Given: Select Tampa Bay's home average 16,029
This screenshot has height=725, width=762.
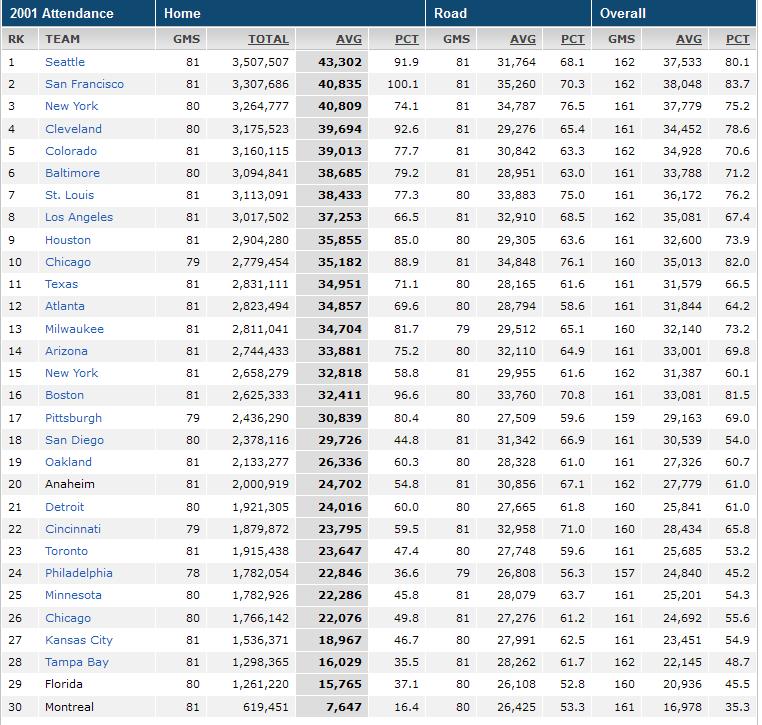Looking at the screenshot, I should pyautogui.click(x=340, y=662).
